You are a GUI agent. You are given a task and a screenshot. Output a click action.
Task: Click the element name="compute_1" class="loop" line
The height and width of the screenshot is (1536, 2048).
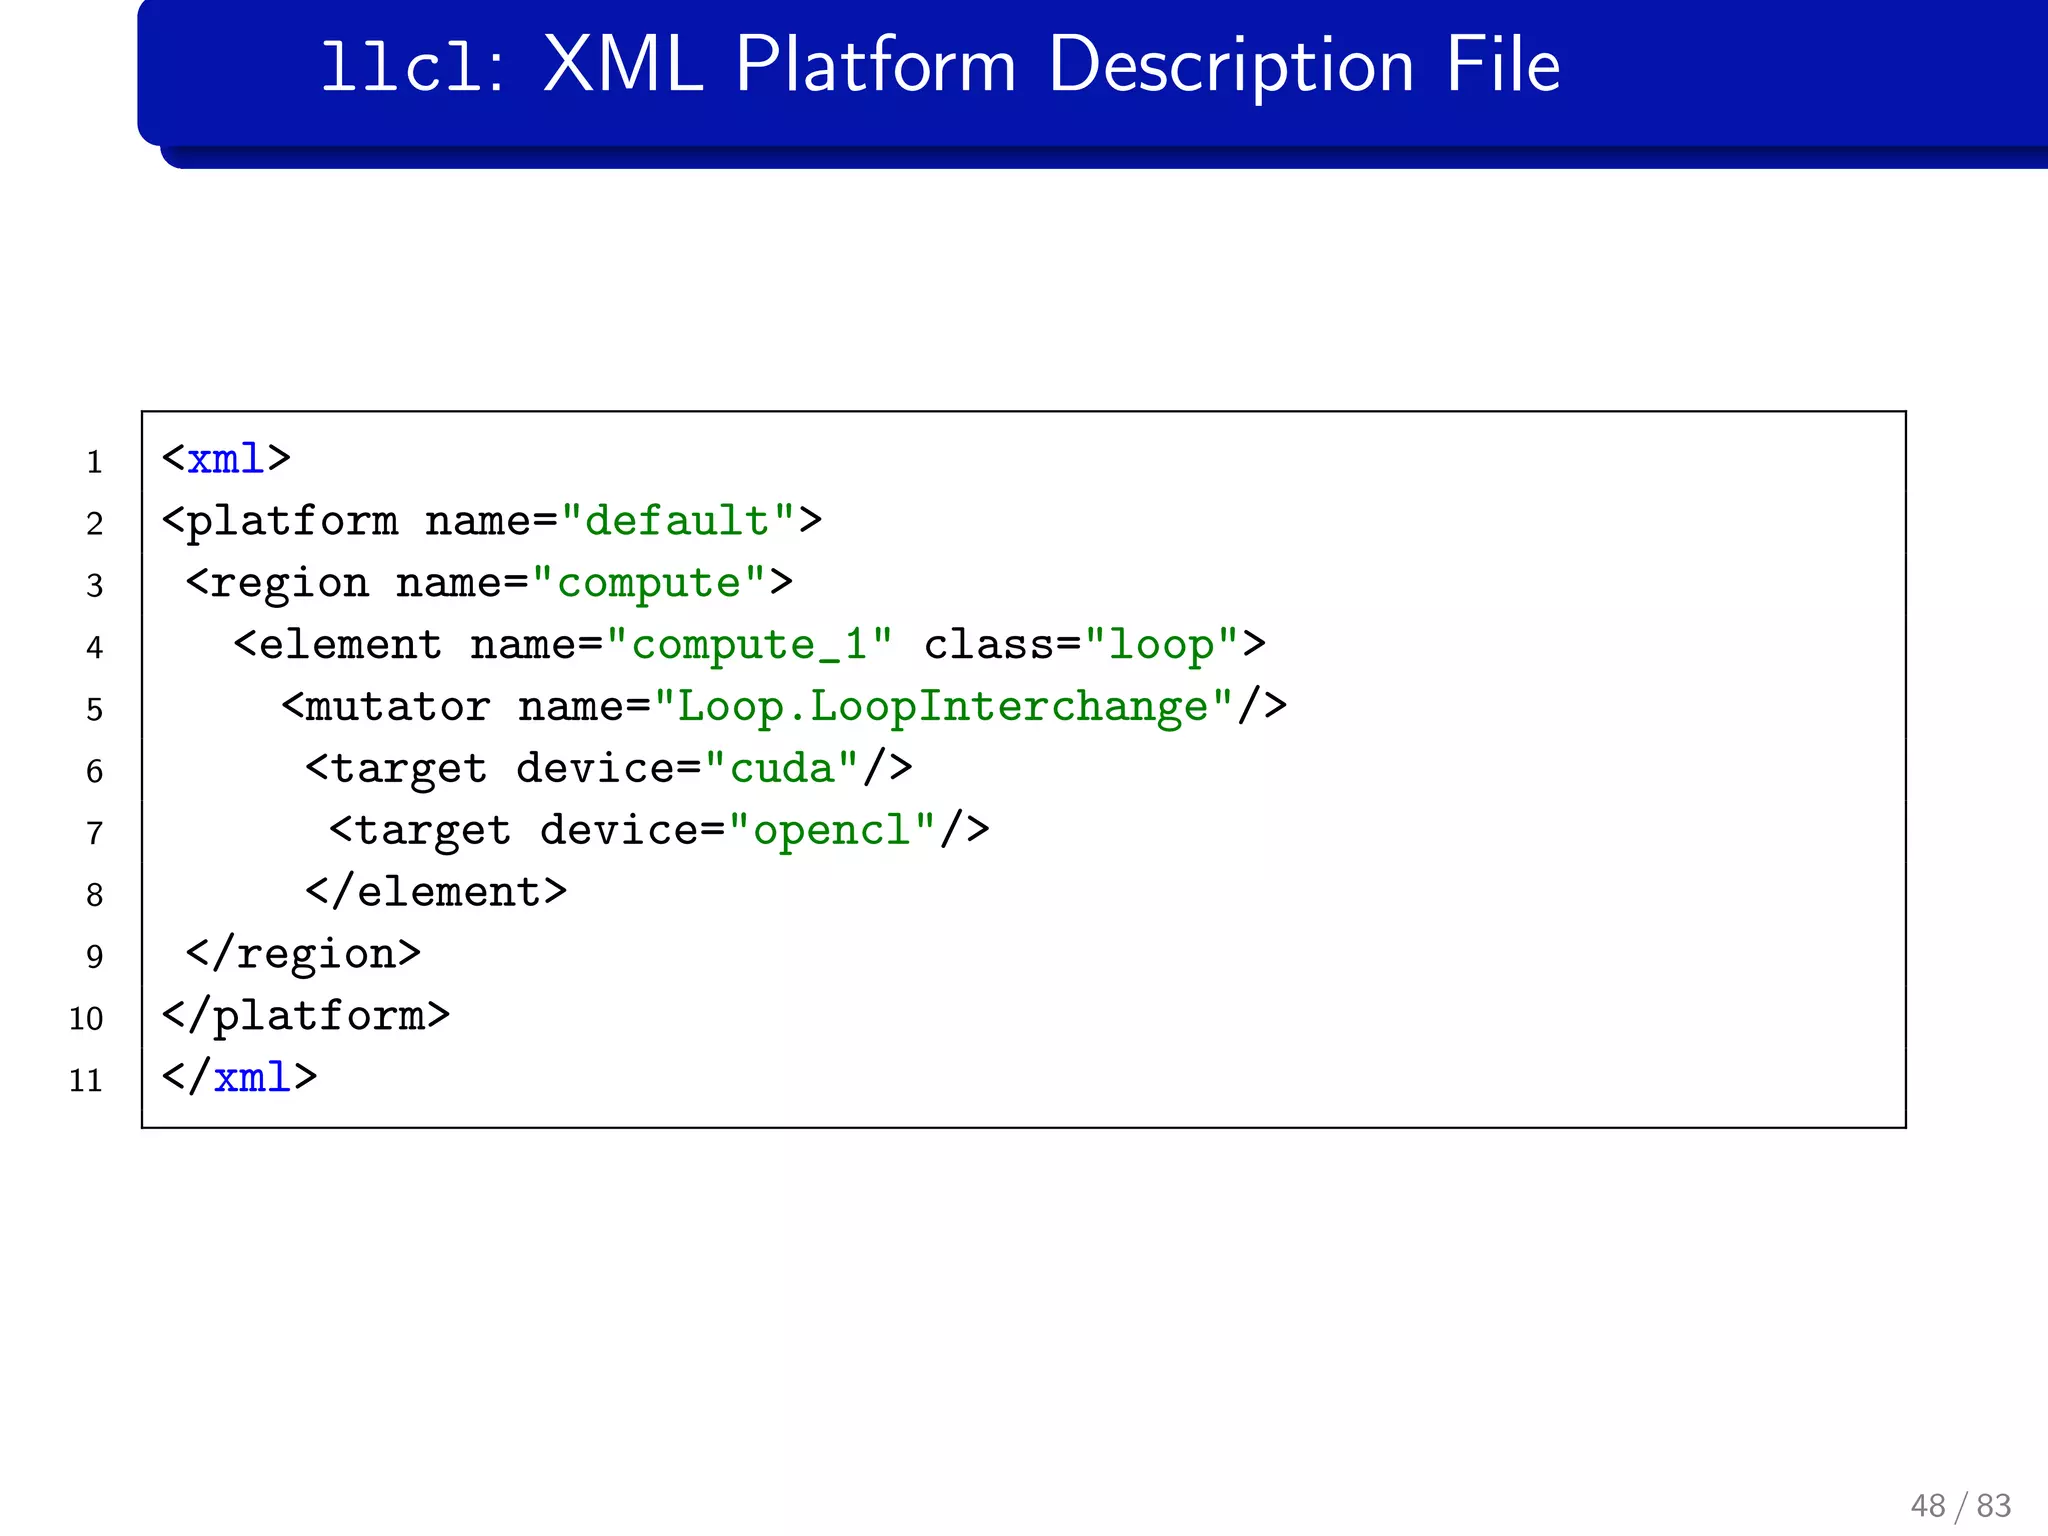(x=750, y=646)
